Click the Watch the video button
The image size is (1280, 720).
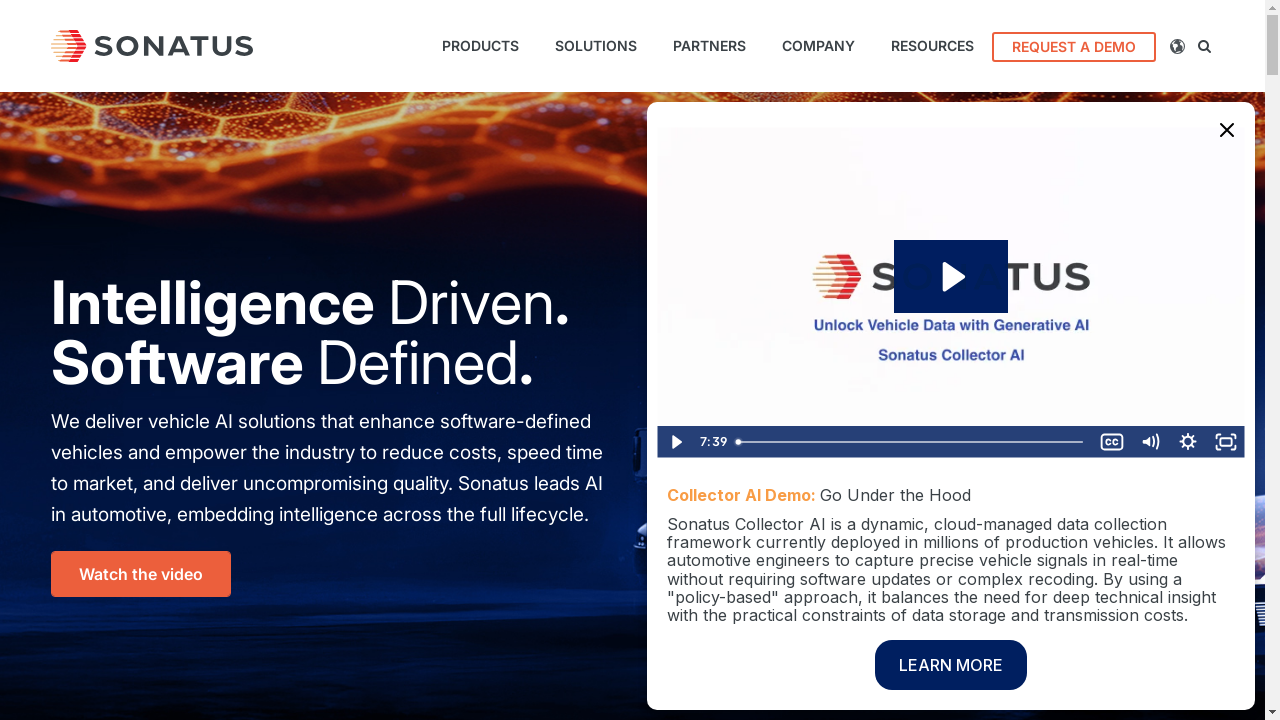pyautogui.click(x=141, y=574)
